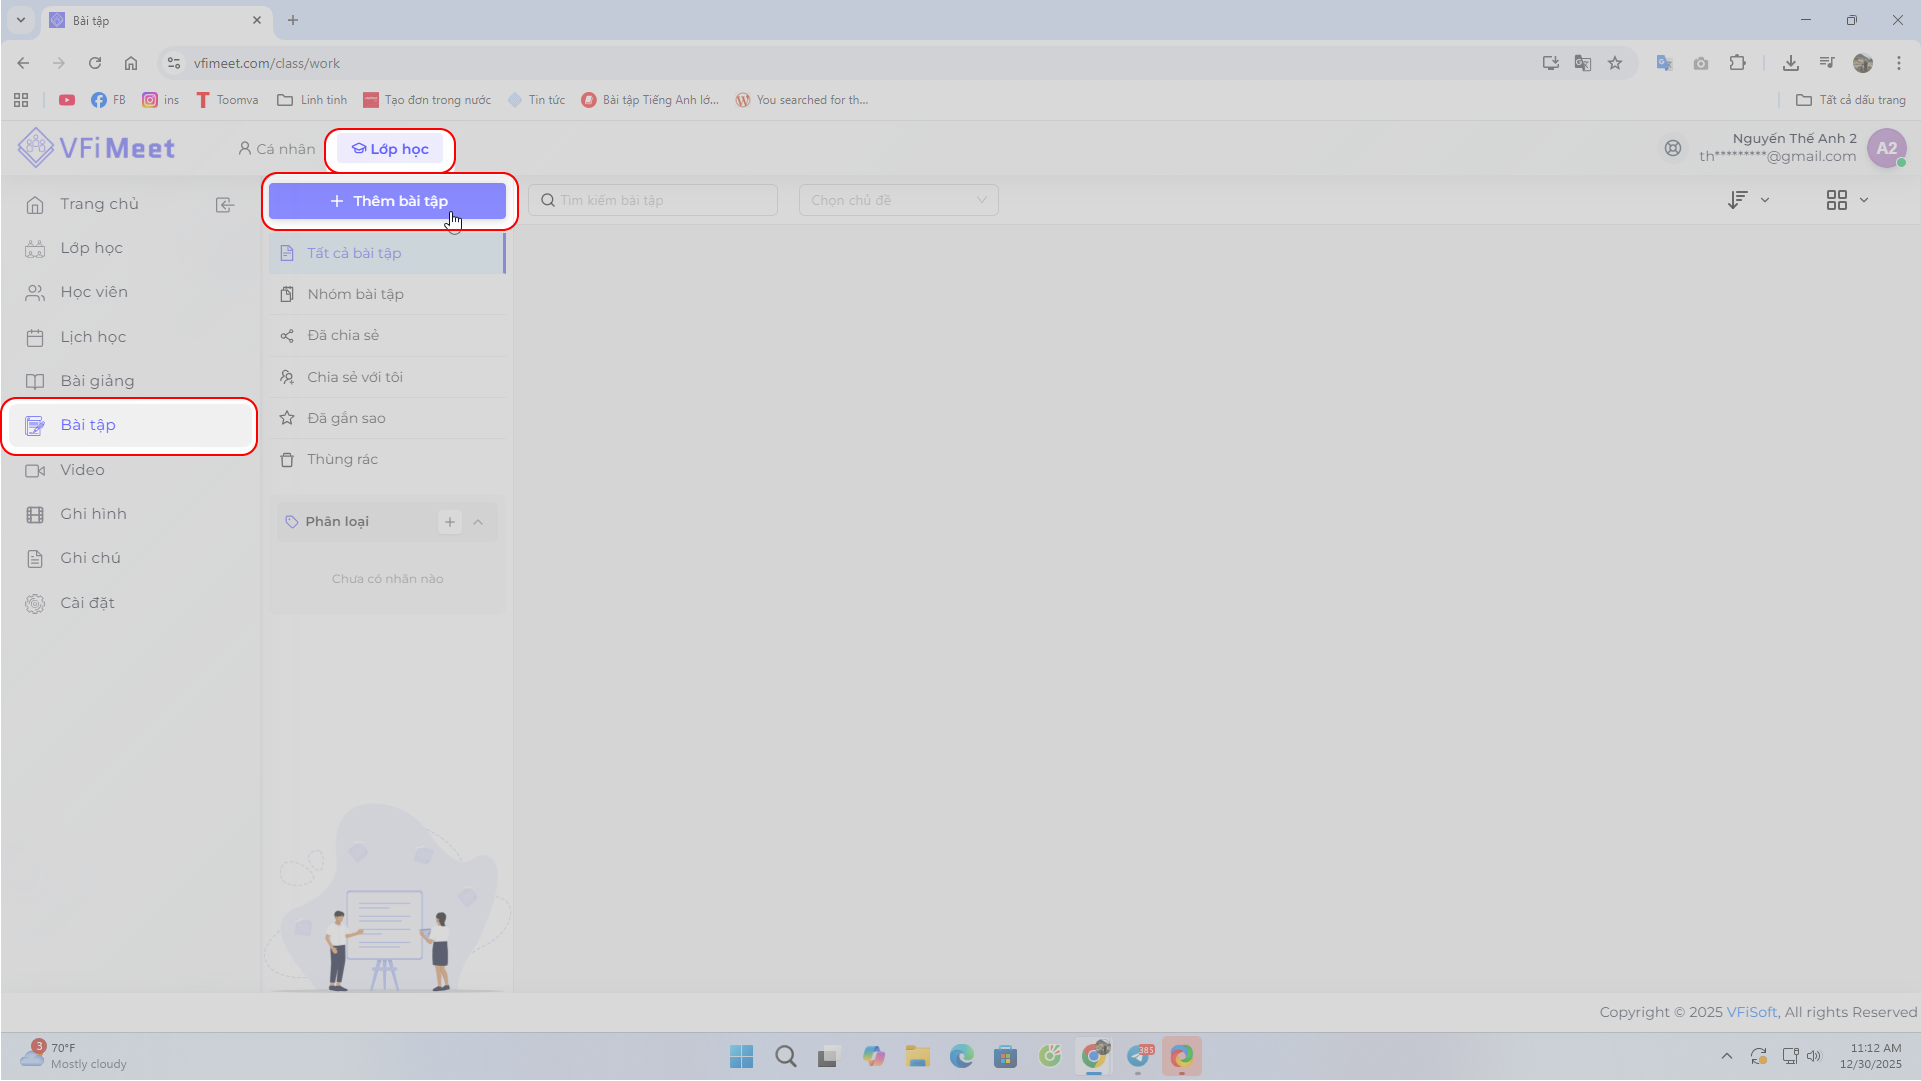The image size is (1921, 1081).
Task: Switch to the Cá nhân tab
Action: pyautogui.click(x=276, y=149)
